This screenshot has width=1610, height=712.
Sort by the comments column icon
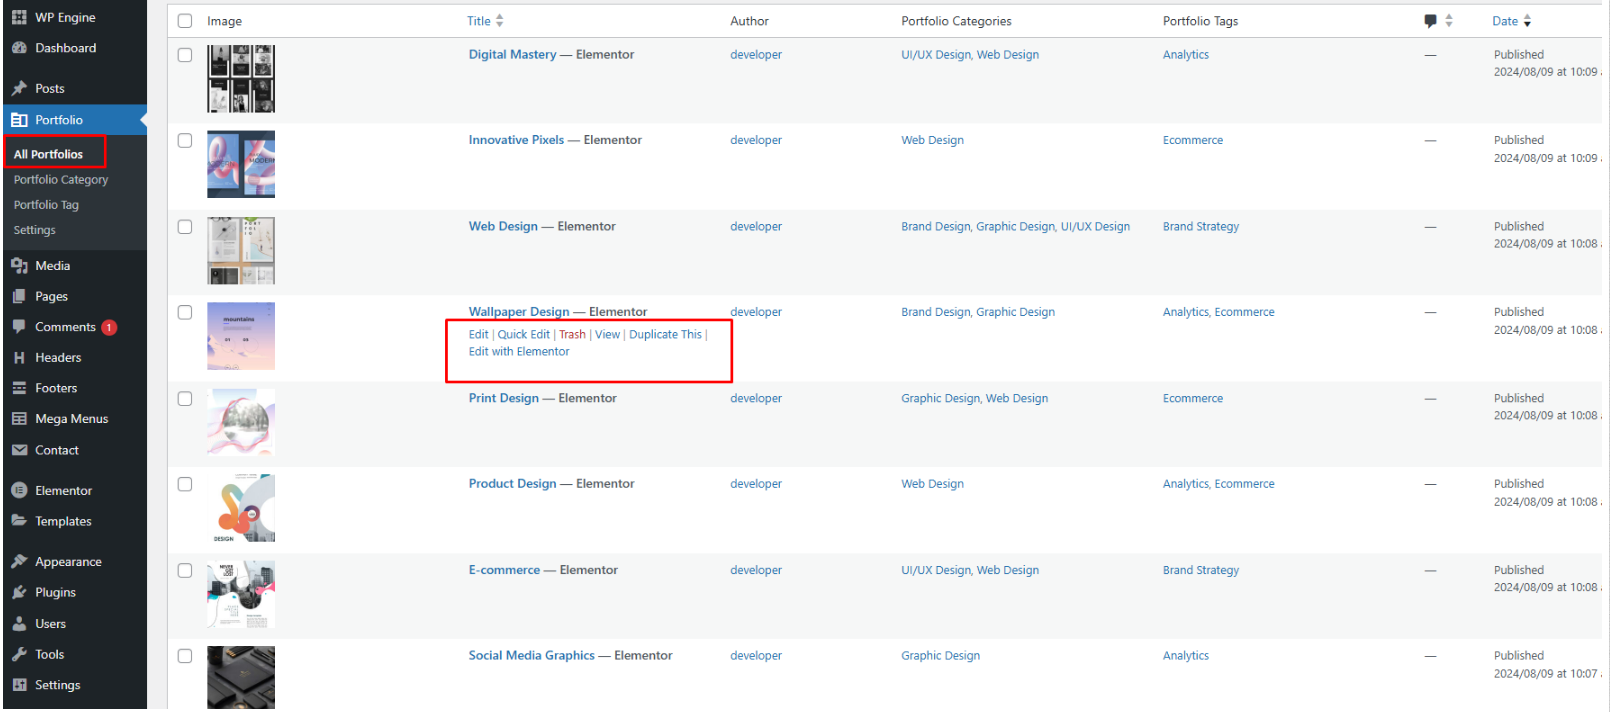[x=1431, y=21]
